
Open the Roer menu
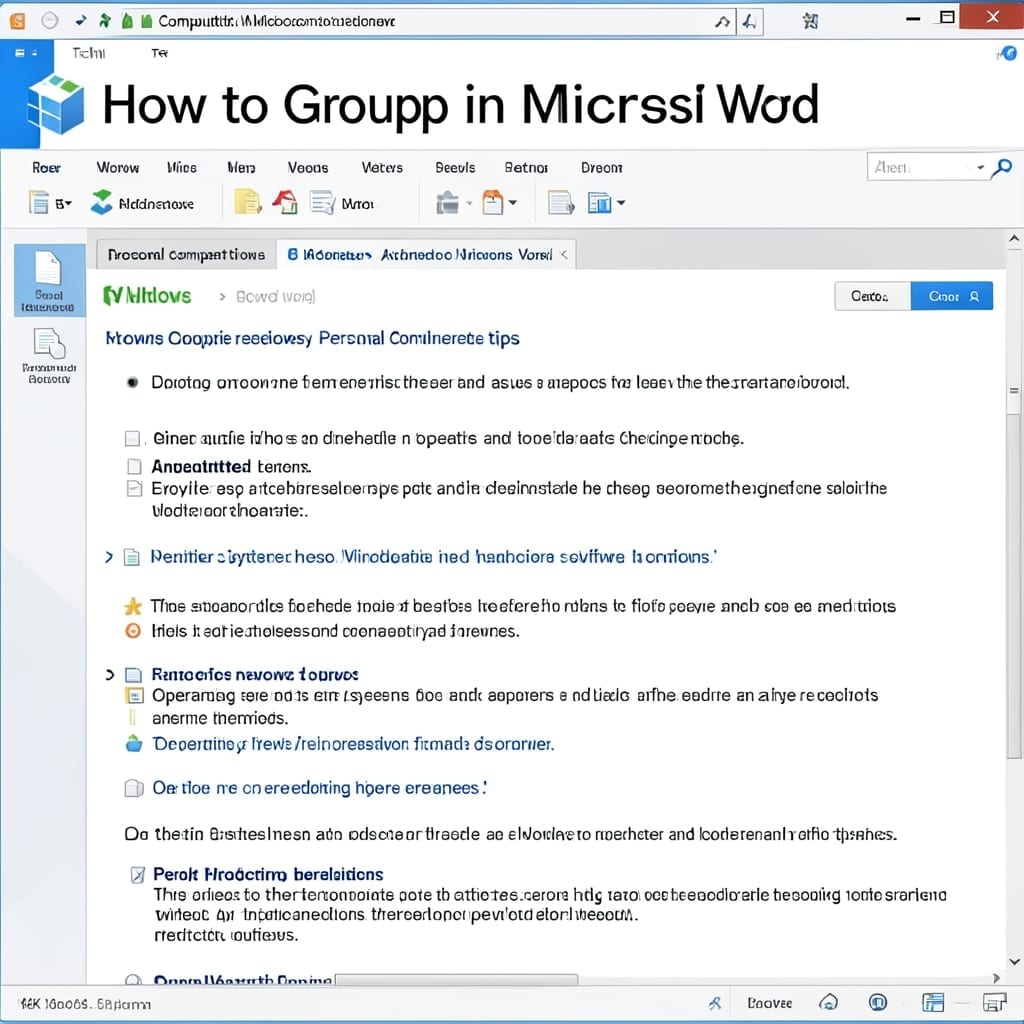[46, 168]
